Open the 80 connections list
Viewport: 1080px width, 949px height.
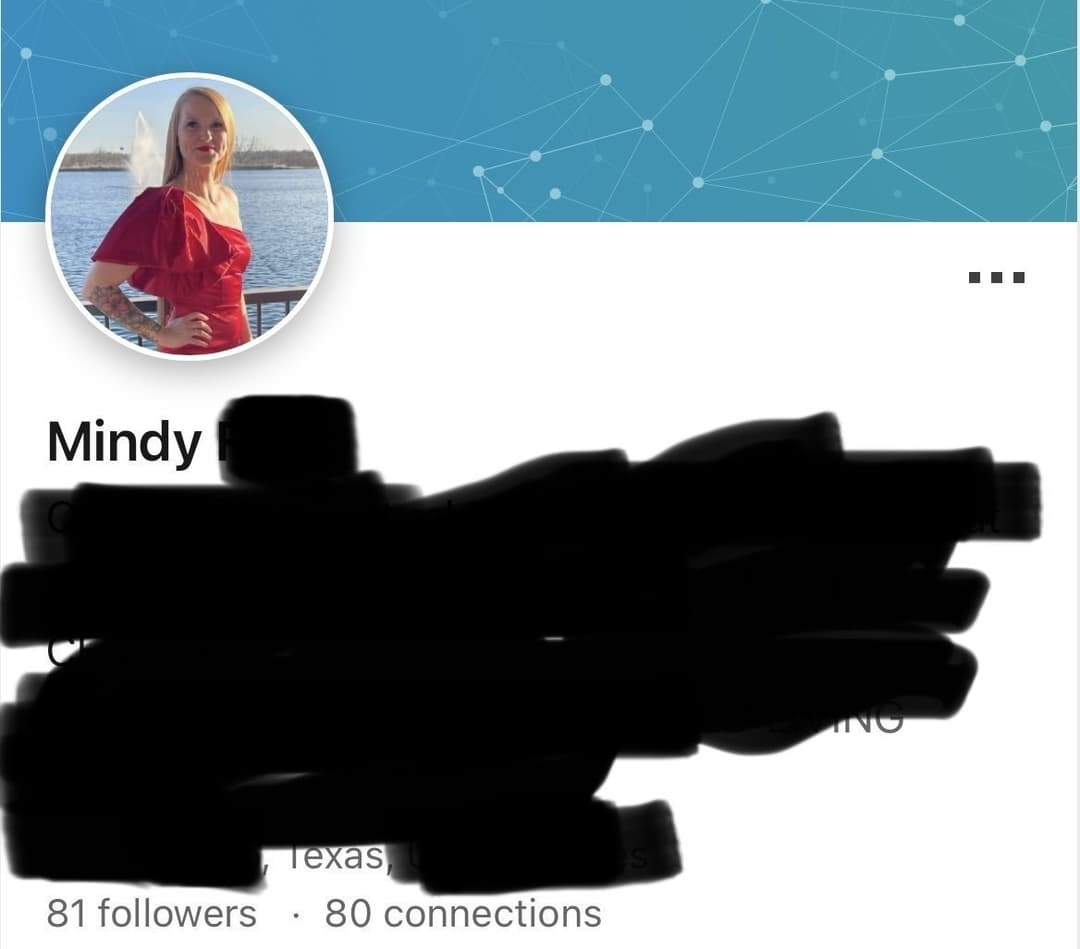[463, 914]
